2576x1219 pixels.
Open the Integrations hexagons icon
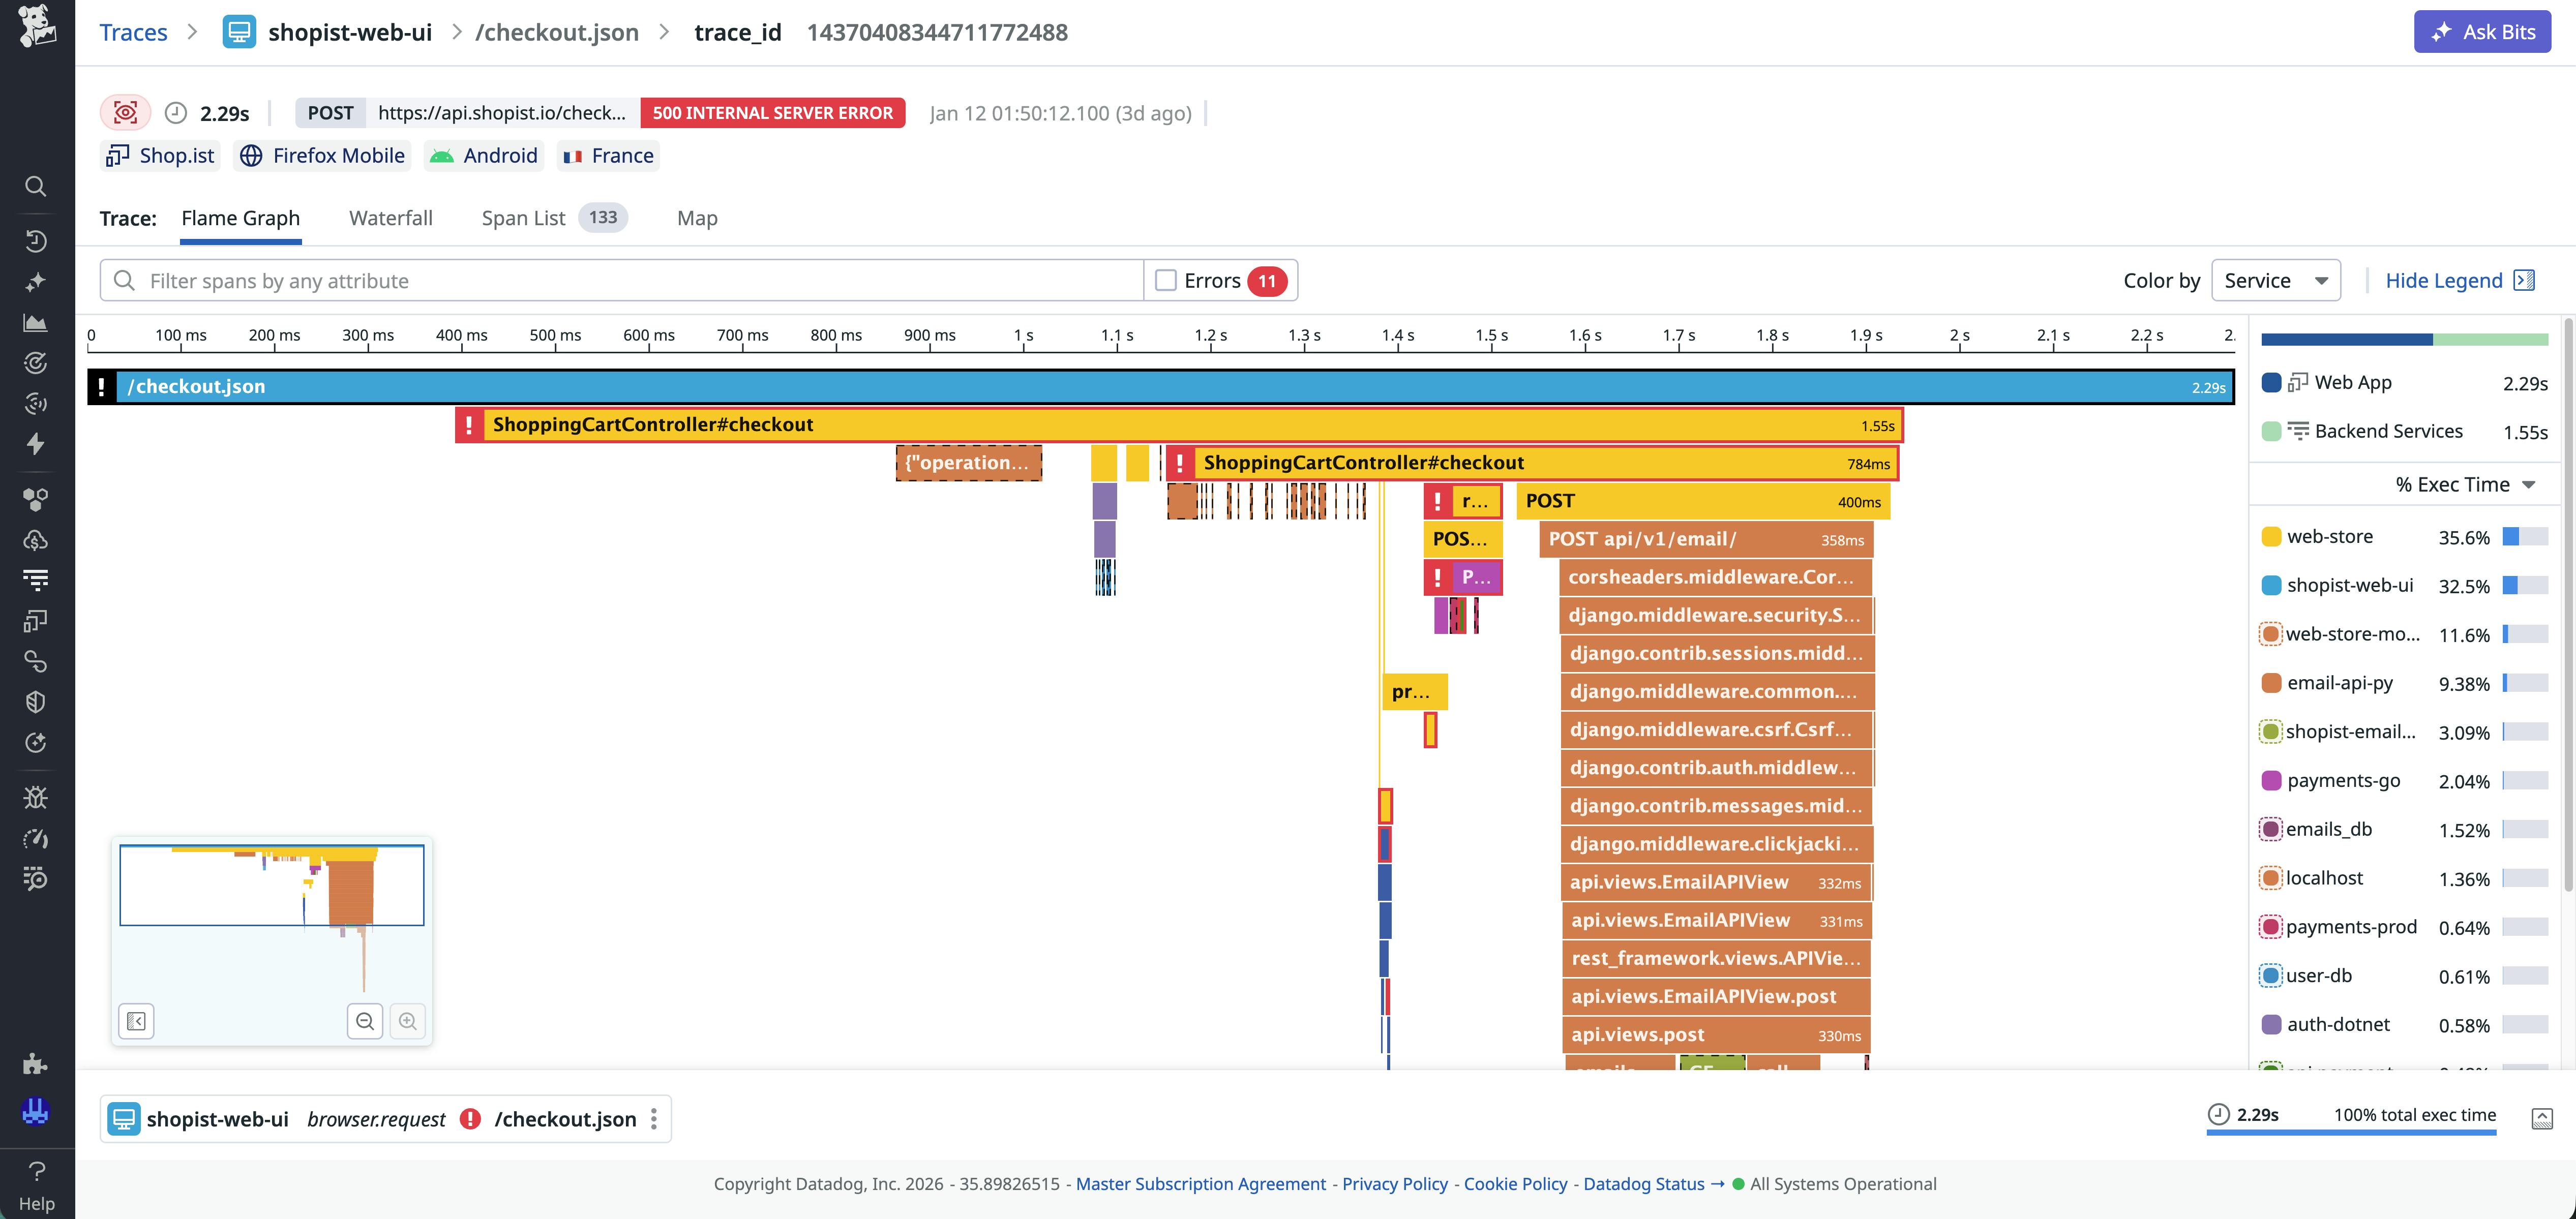click(35, 499)
